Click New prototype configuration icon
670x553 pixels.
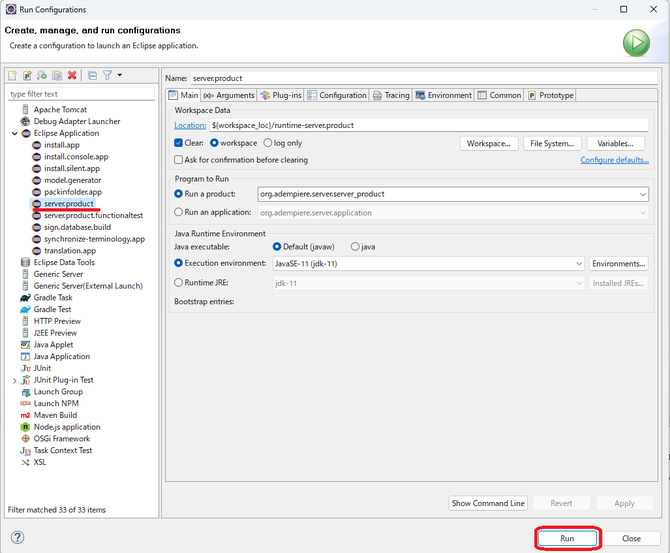tap(27, 75)
